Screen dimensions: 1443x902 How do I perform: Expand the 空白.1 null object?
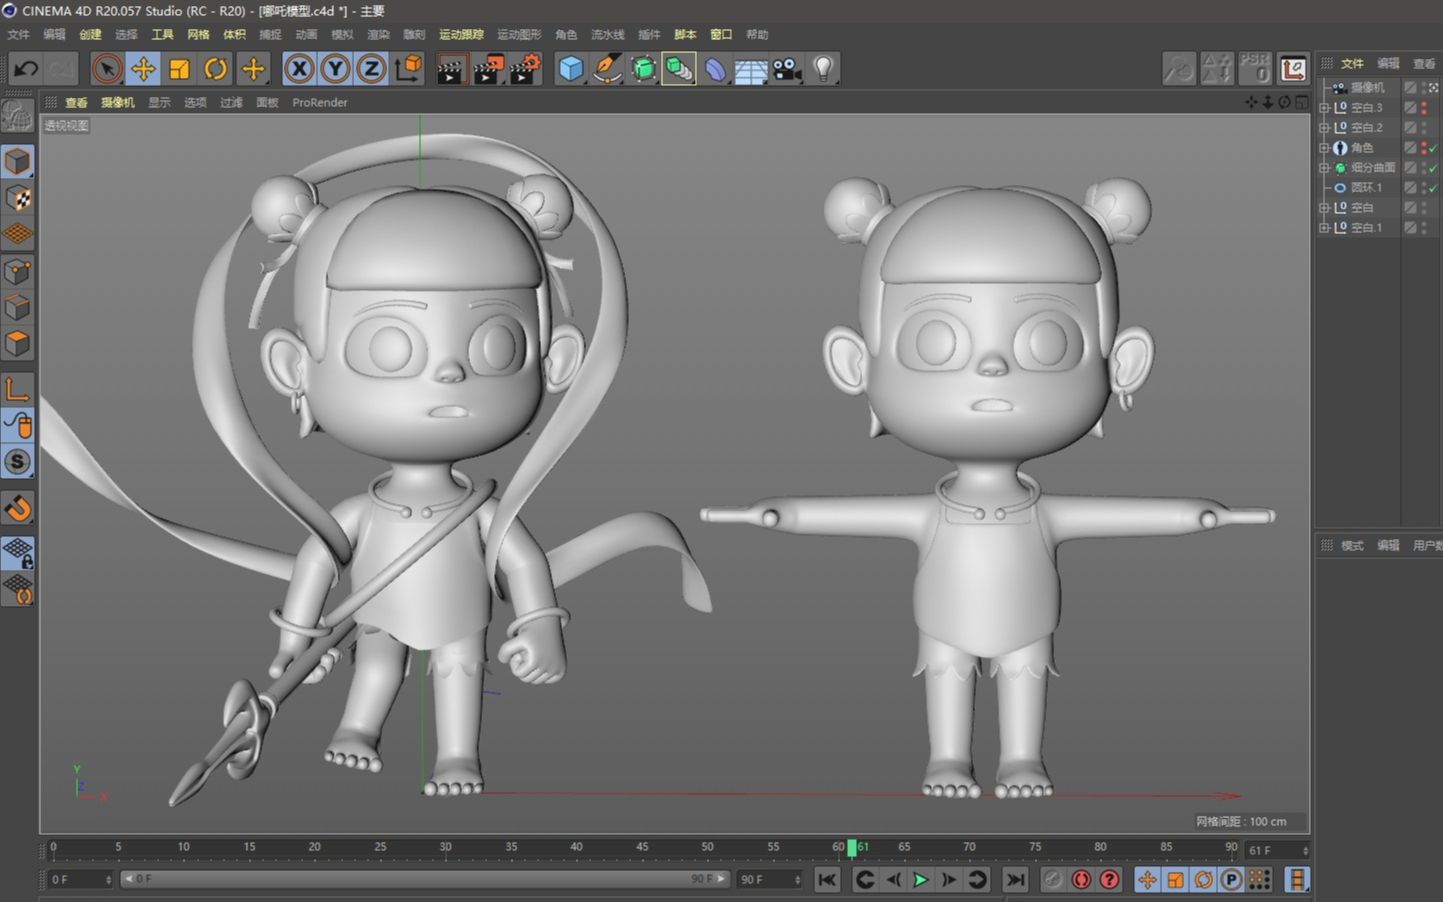[1324, 227]
